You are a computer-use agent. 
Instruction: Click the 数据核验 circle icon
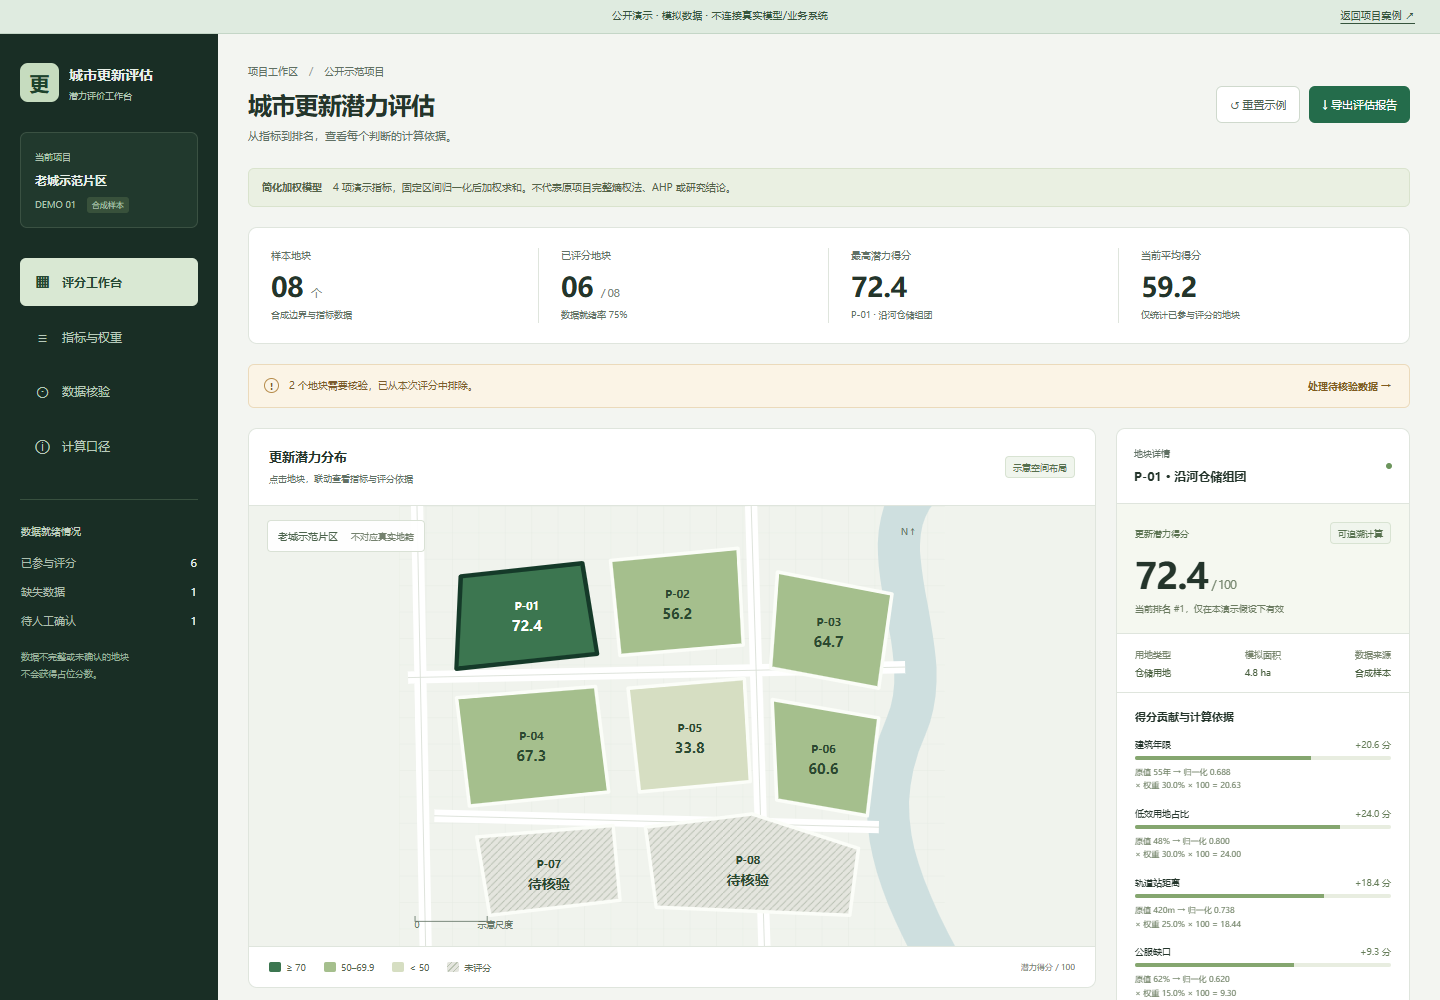pyautogui.click(x=42, y=392)
